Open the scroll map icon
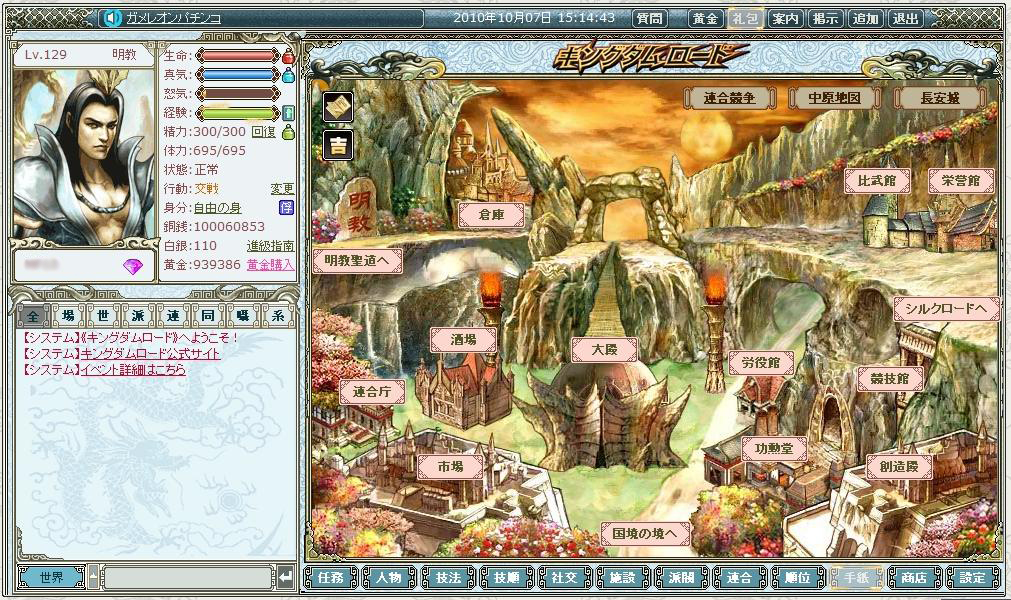Screen dimensions: 1011x600 tap(338, 106)
